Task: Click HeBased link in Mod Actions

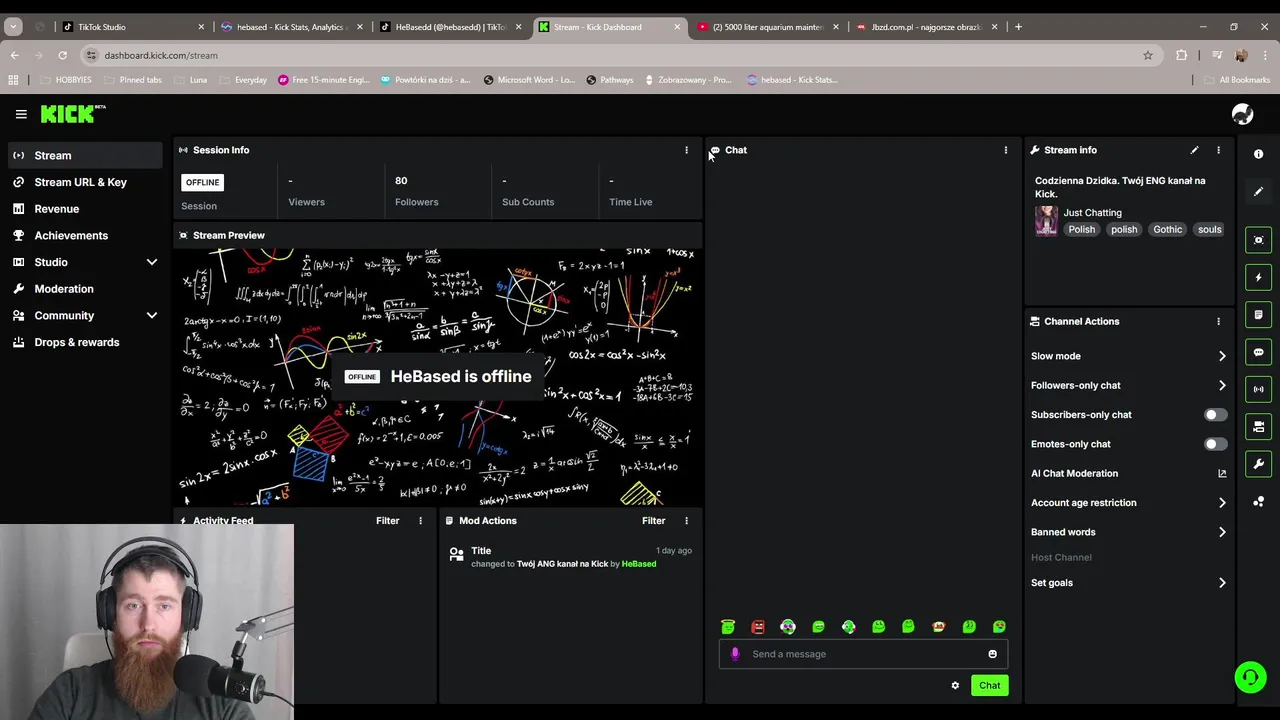Action: click(639, 564)
